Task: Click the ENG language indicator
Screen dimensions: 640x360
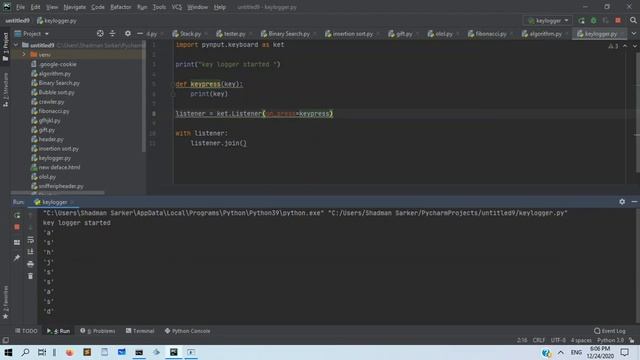Action: coord(576,352)
